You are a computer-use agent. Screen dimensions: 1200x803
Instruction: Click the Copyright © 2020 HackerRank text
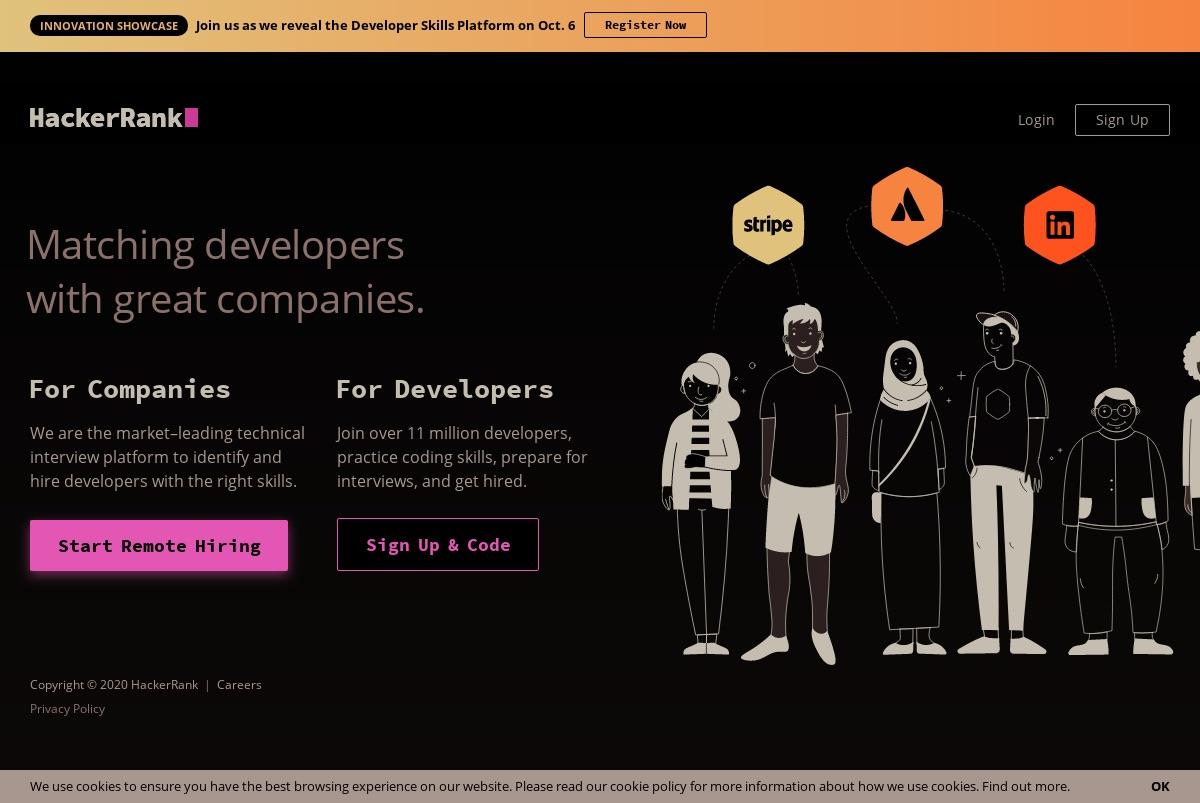click(x=114, y=685)
